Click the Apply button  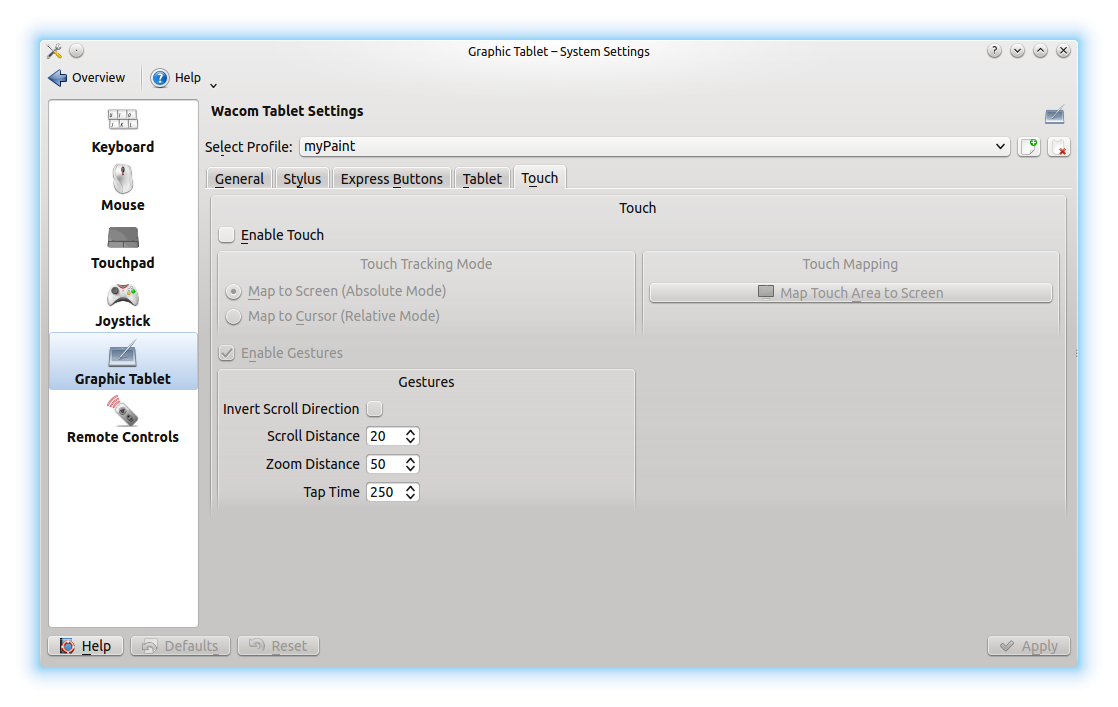pos(1029,646)
